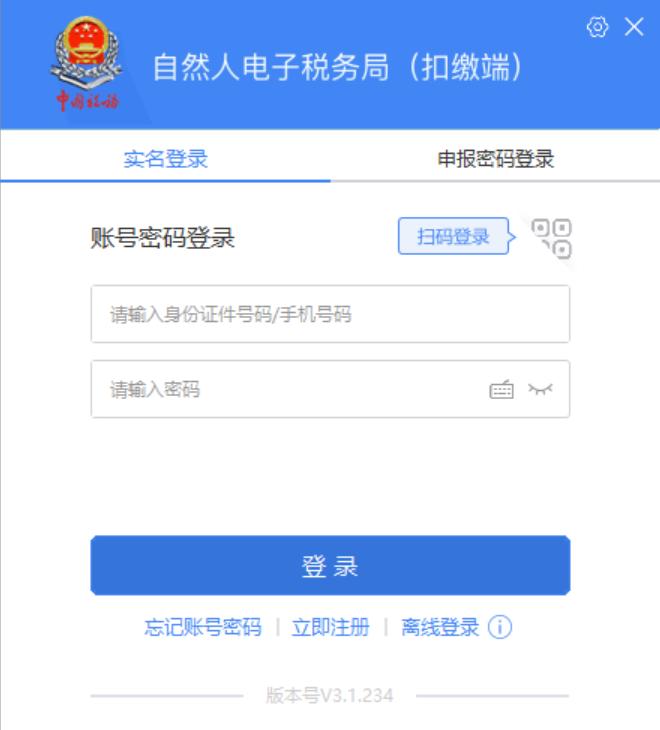The width and height of the screenshot is (660, 730).
Task: Show password with the eye icon
Action: tap(540, 389)
